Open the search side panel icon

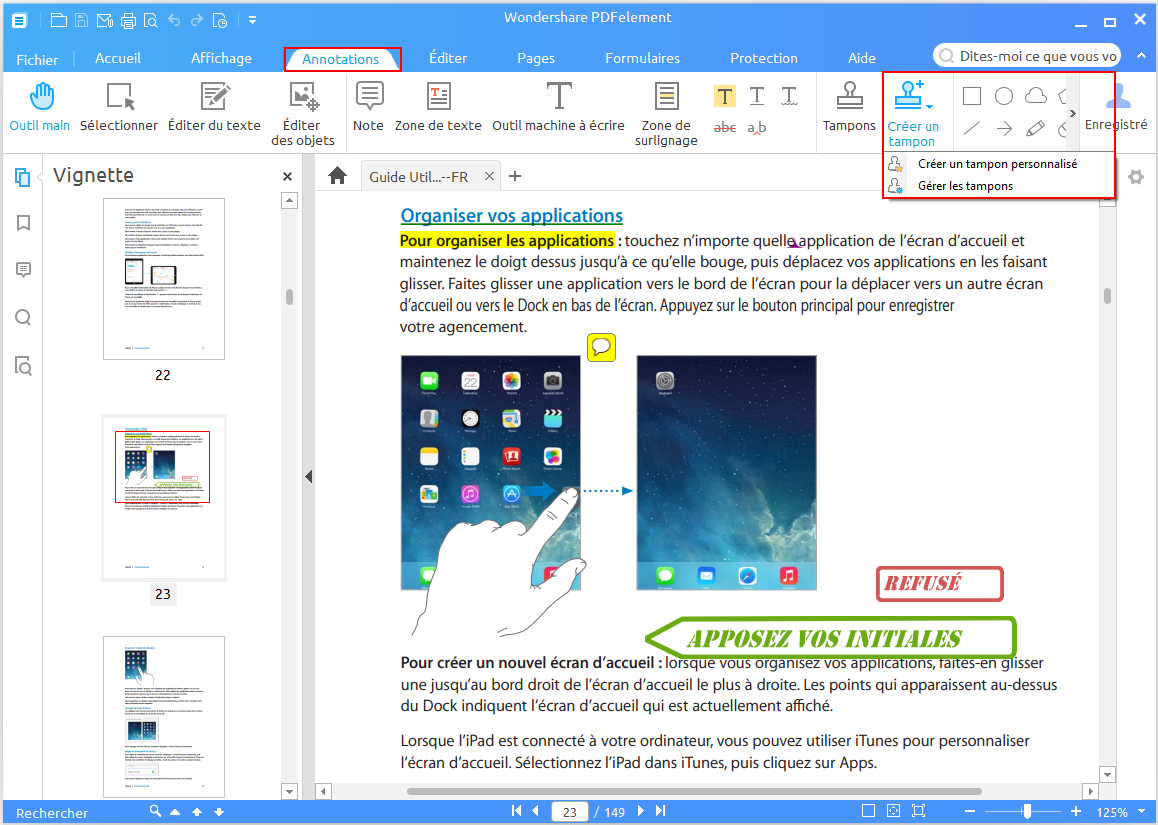pos(24,318)
